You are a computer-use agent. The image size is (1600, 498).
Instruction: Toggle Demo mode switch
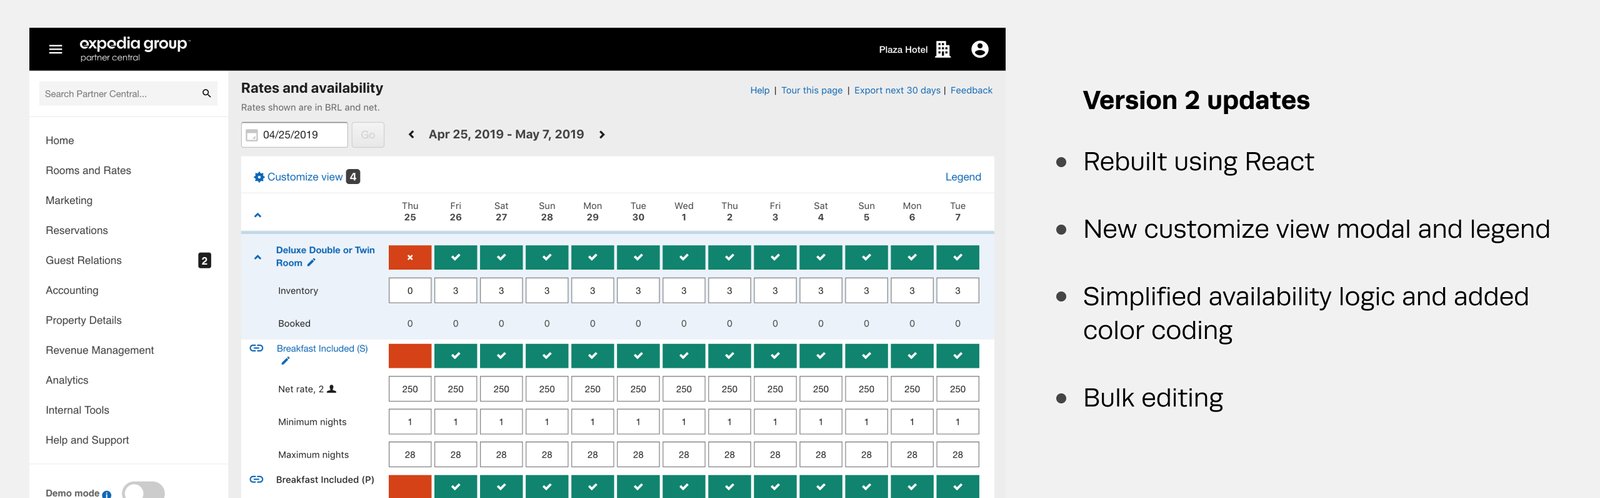pyautogui.click(x=143, y=491)
